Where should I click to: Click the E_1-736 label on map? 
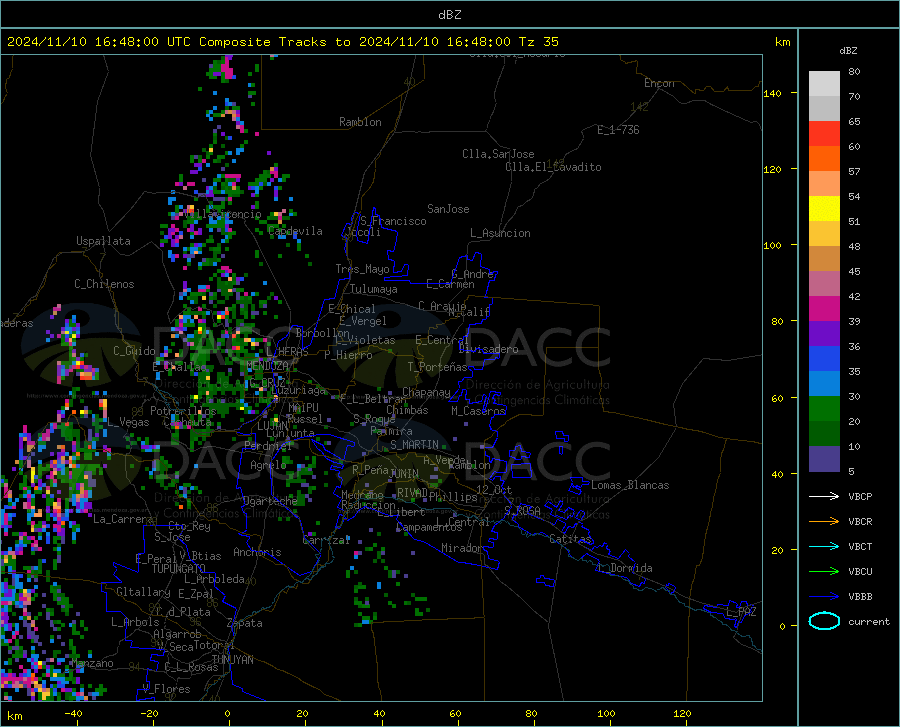pyautogui.click(x=618, y=130)
